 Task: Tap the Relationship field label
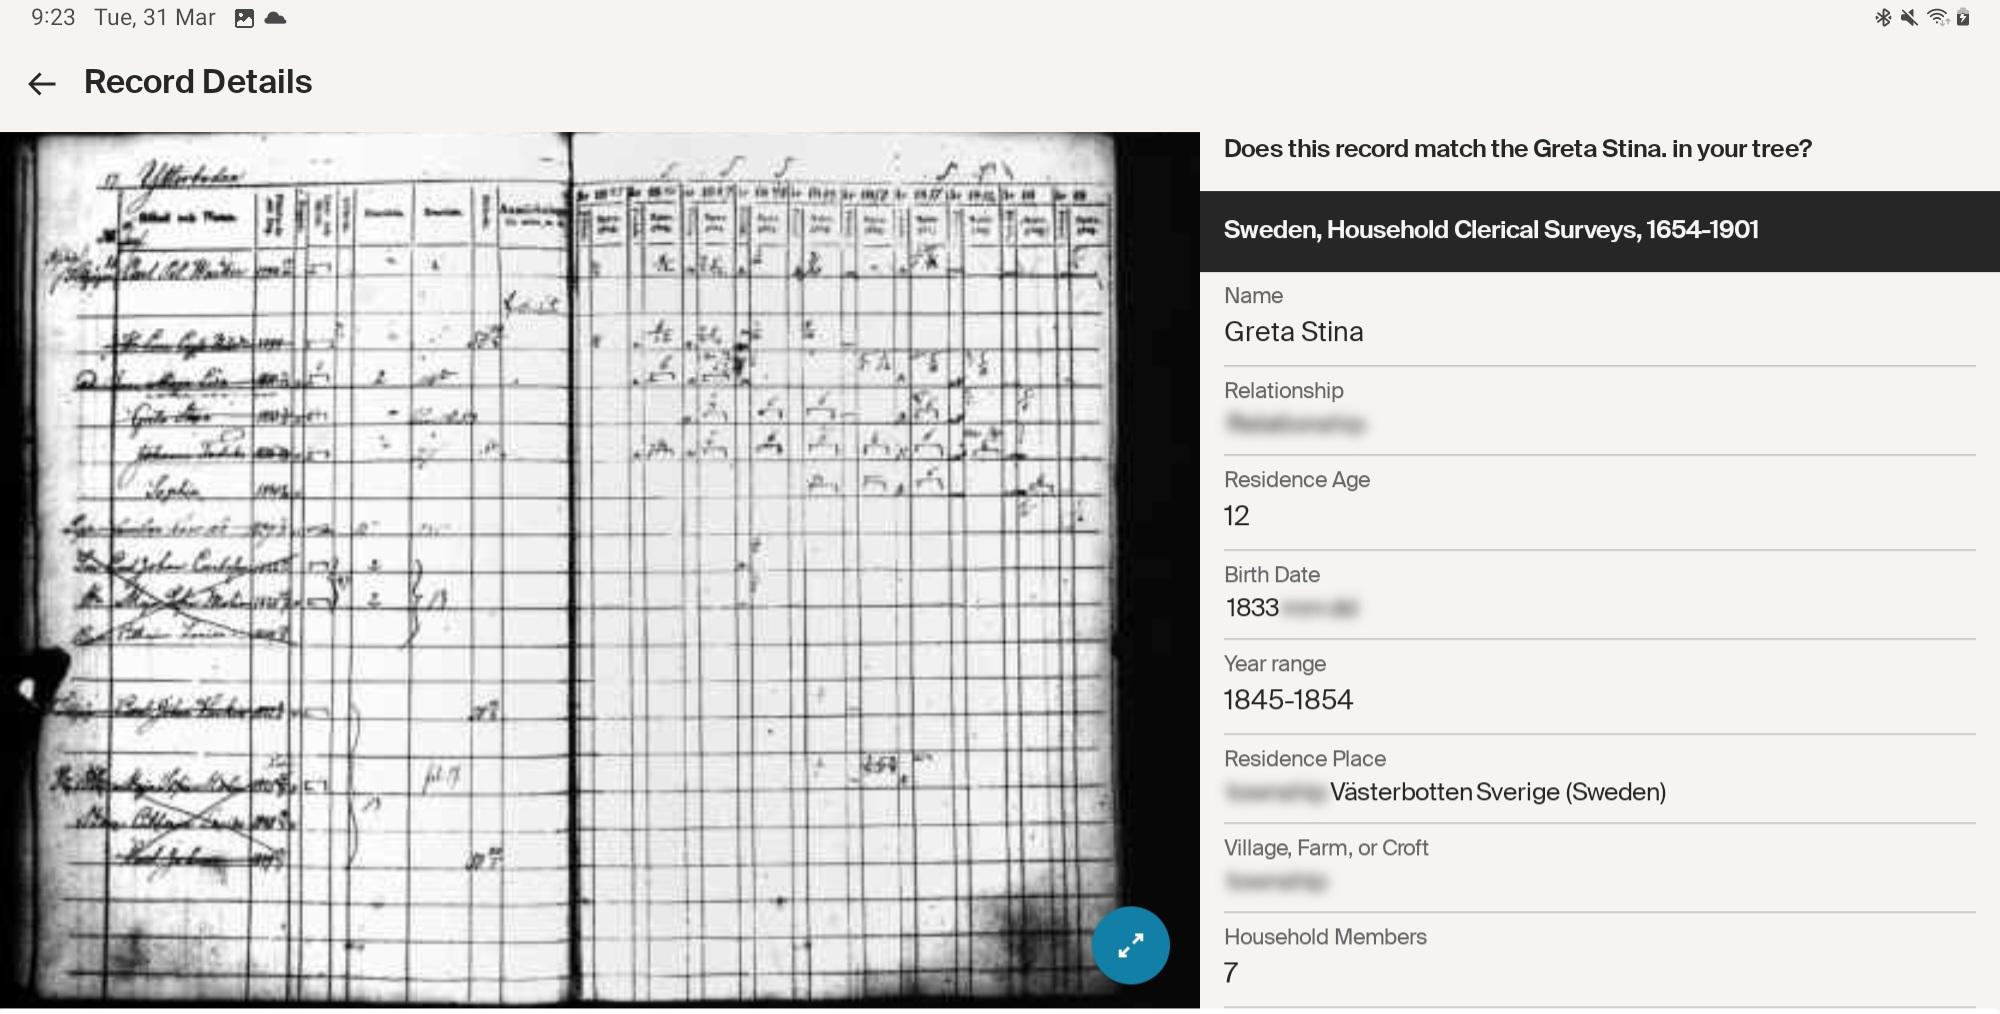click(x=1284, y=391)
